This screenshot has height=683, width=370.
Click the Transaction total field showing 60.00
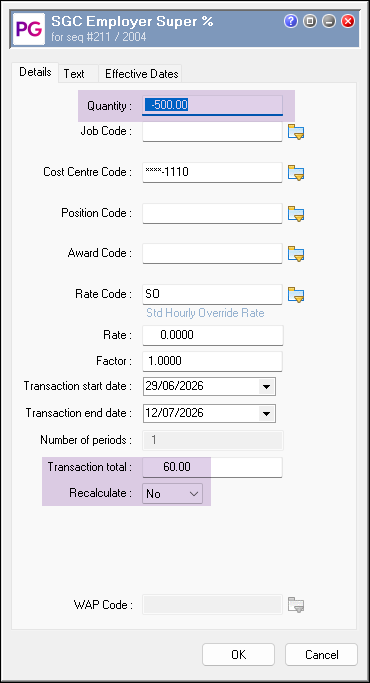coord(212,467)
